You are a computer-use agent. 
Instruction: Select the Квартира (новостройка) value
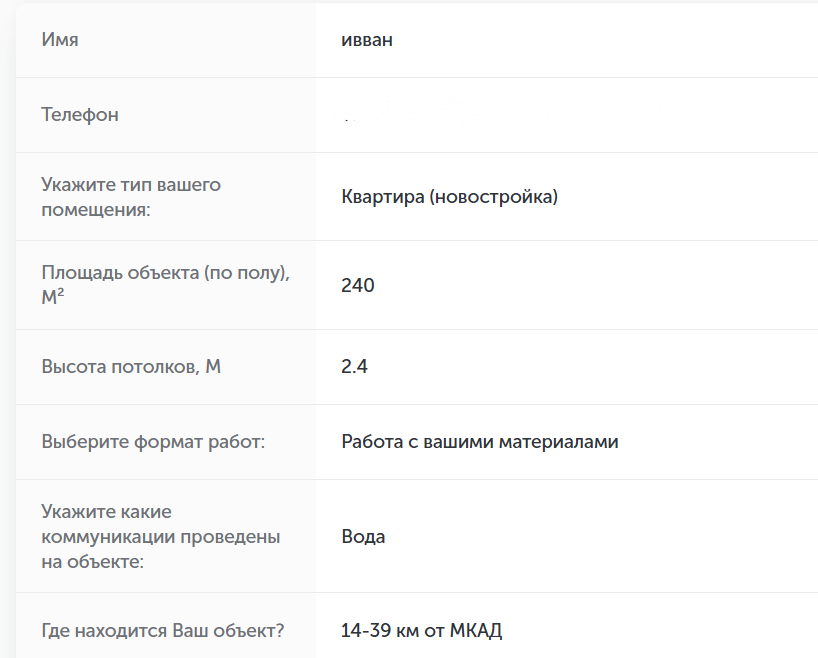pos(449,197)
